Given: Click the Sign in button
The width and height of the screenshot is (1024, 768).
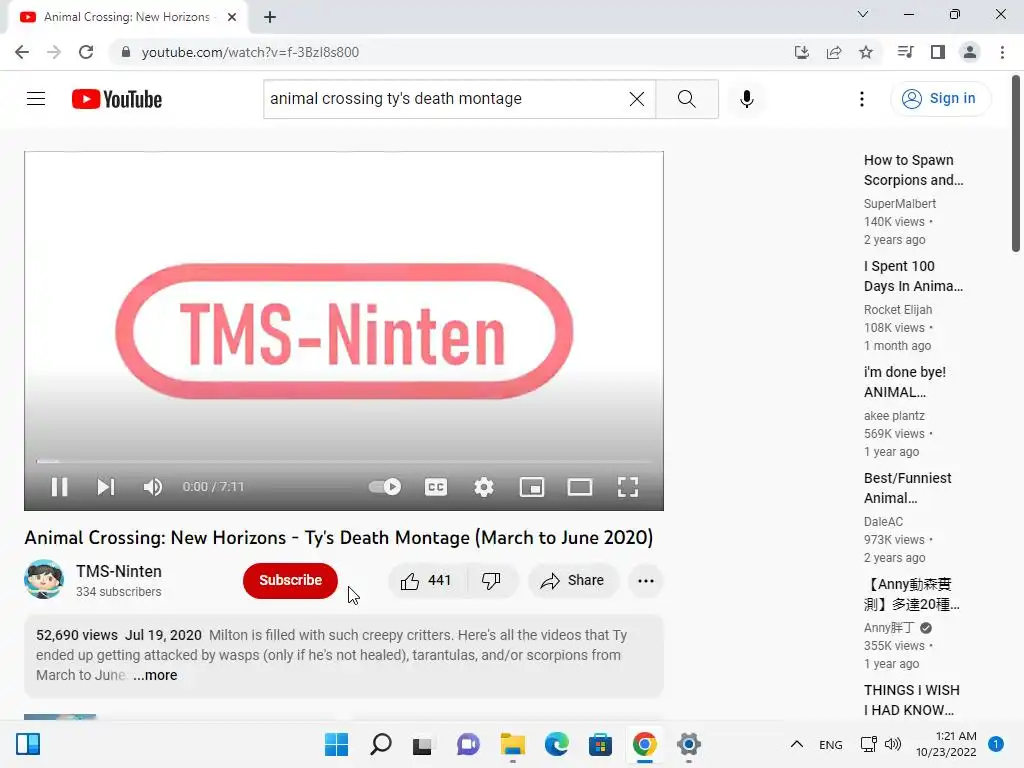Looking at the screenshot, I should click(x=940, y=99).
